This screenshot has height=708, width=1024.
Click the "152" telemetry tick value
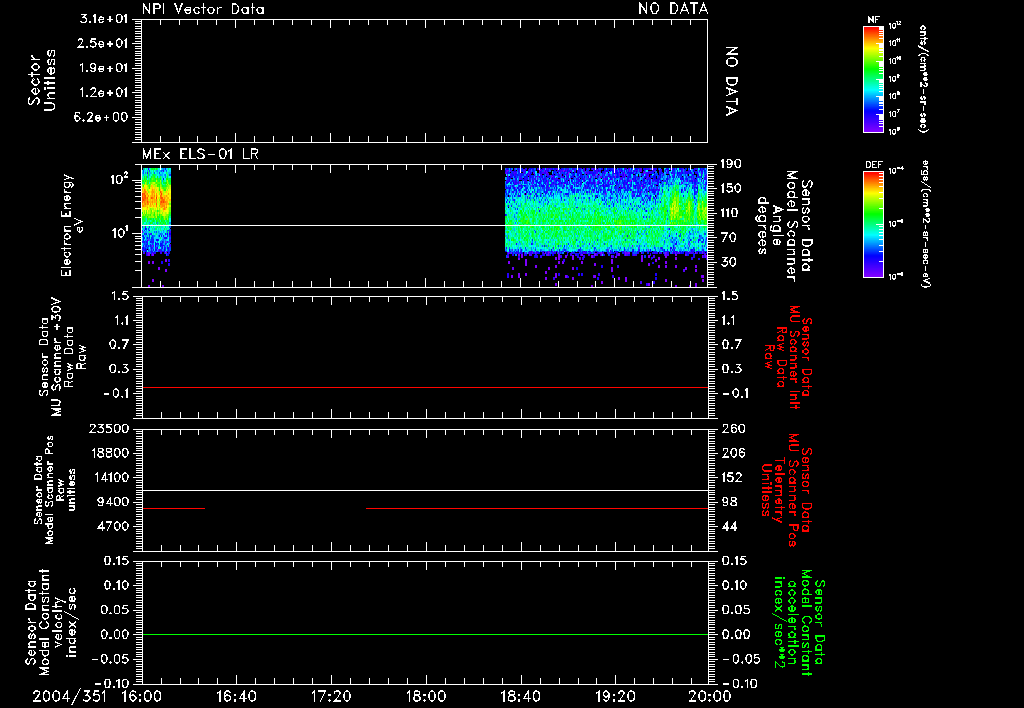[x=731, y=477]
